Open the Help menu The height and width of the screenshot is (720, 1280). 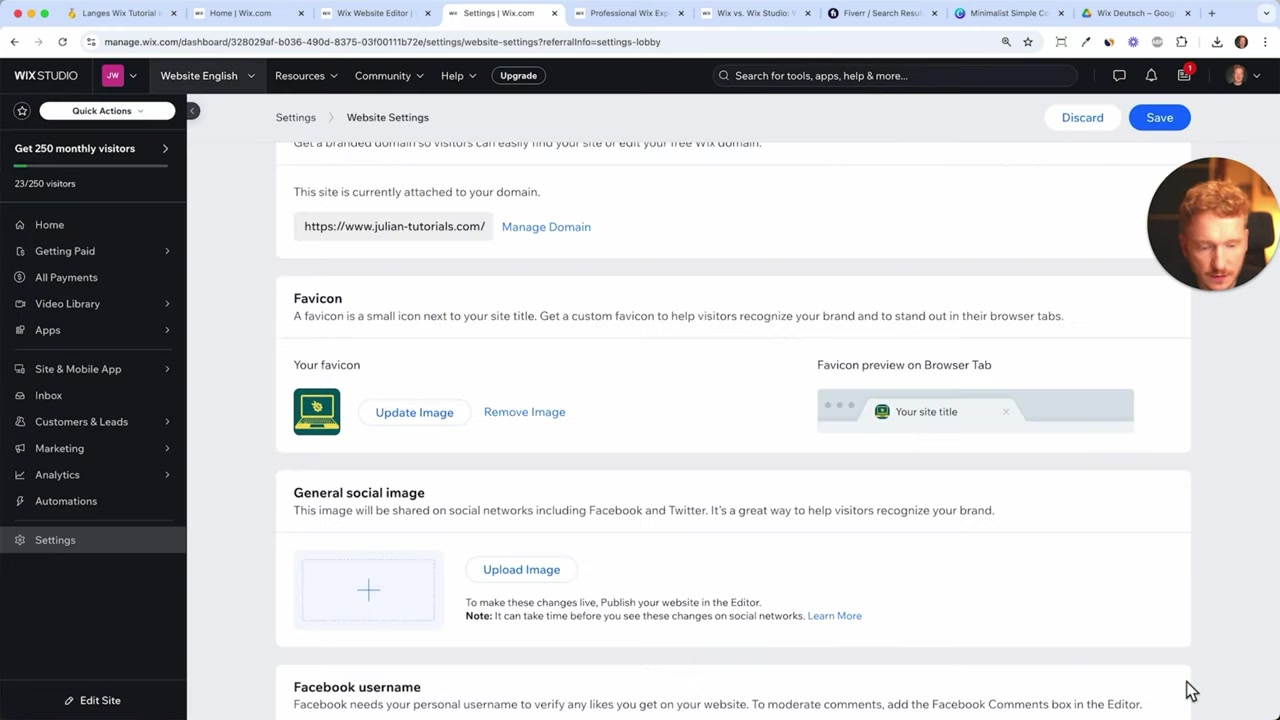point(459,76)
